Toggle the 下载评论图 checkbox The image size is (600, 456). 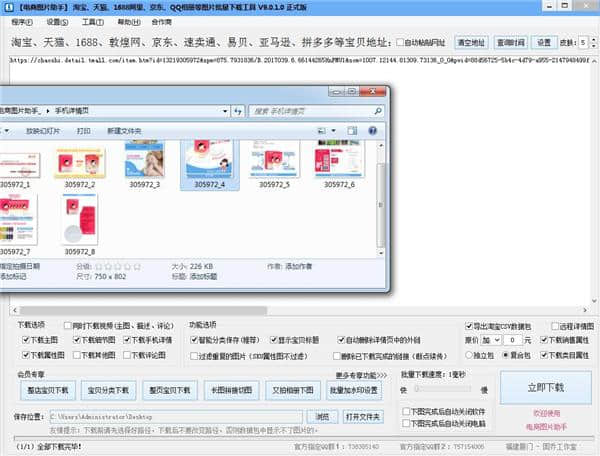[127, 355]
